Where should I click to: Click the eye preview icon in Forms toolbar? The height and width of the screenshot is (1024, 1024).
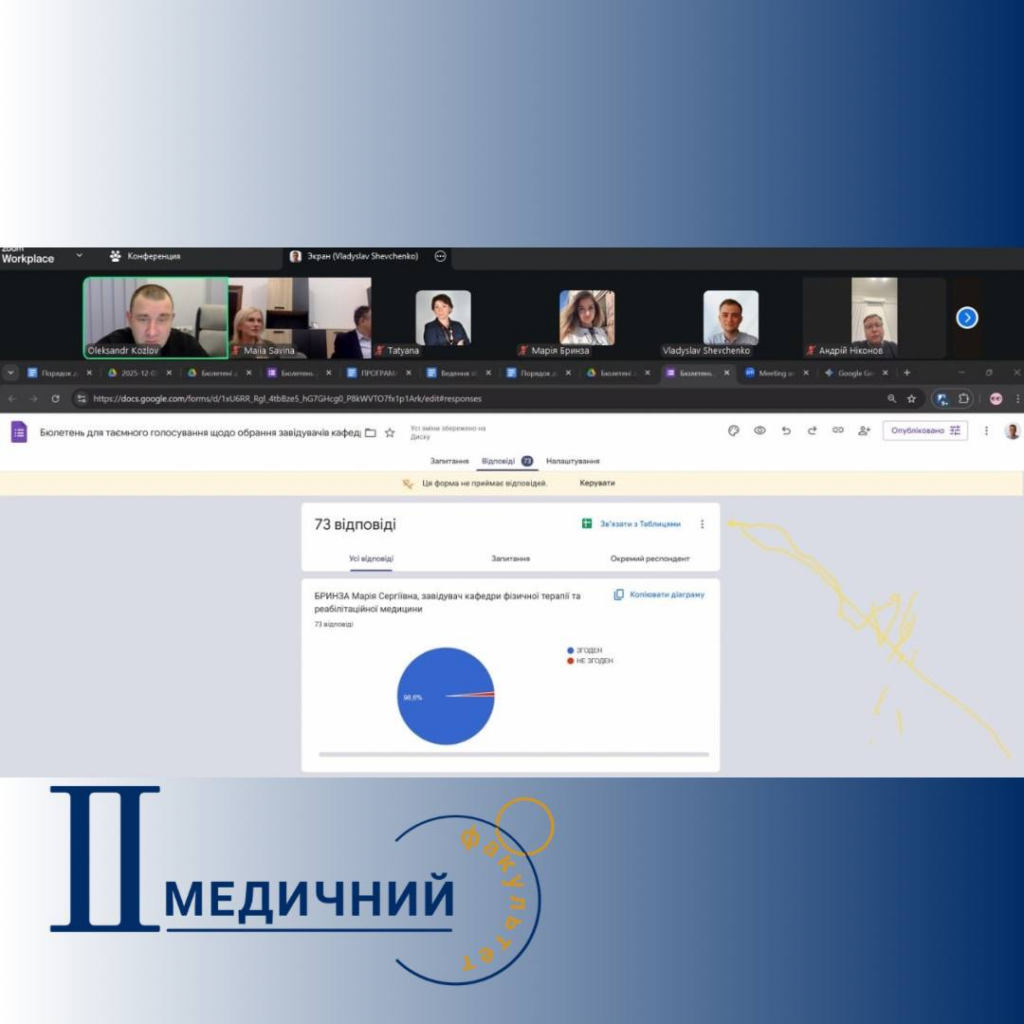pos(759,431)
